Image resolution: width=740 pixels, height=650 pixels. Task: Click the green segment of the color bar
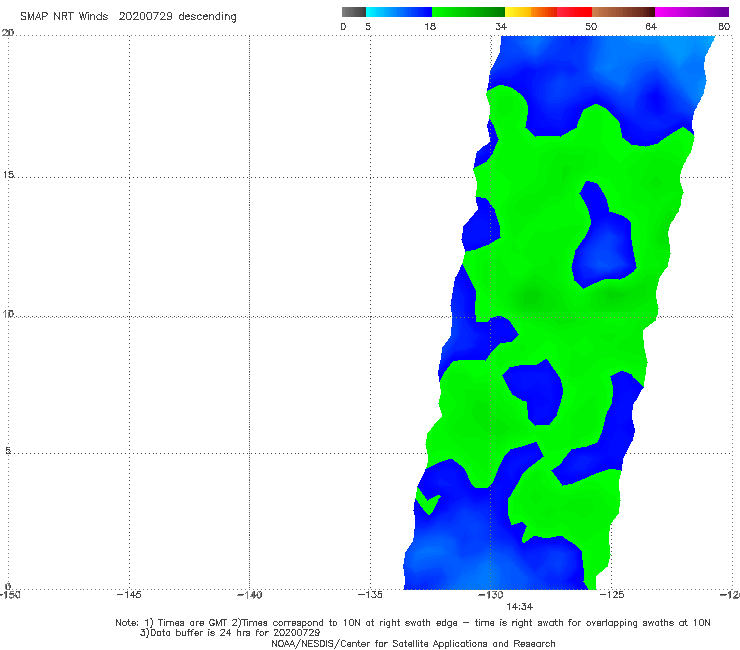[468, 12]
